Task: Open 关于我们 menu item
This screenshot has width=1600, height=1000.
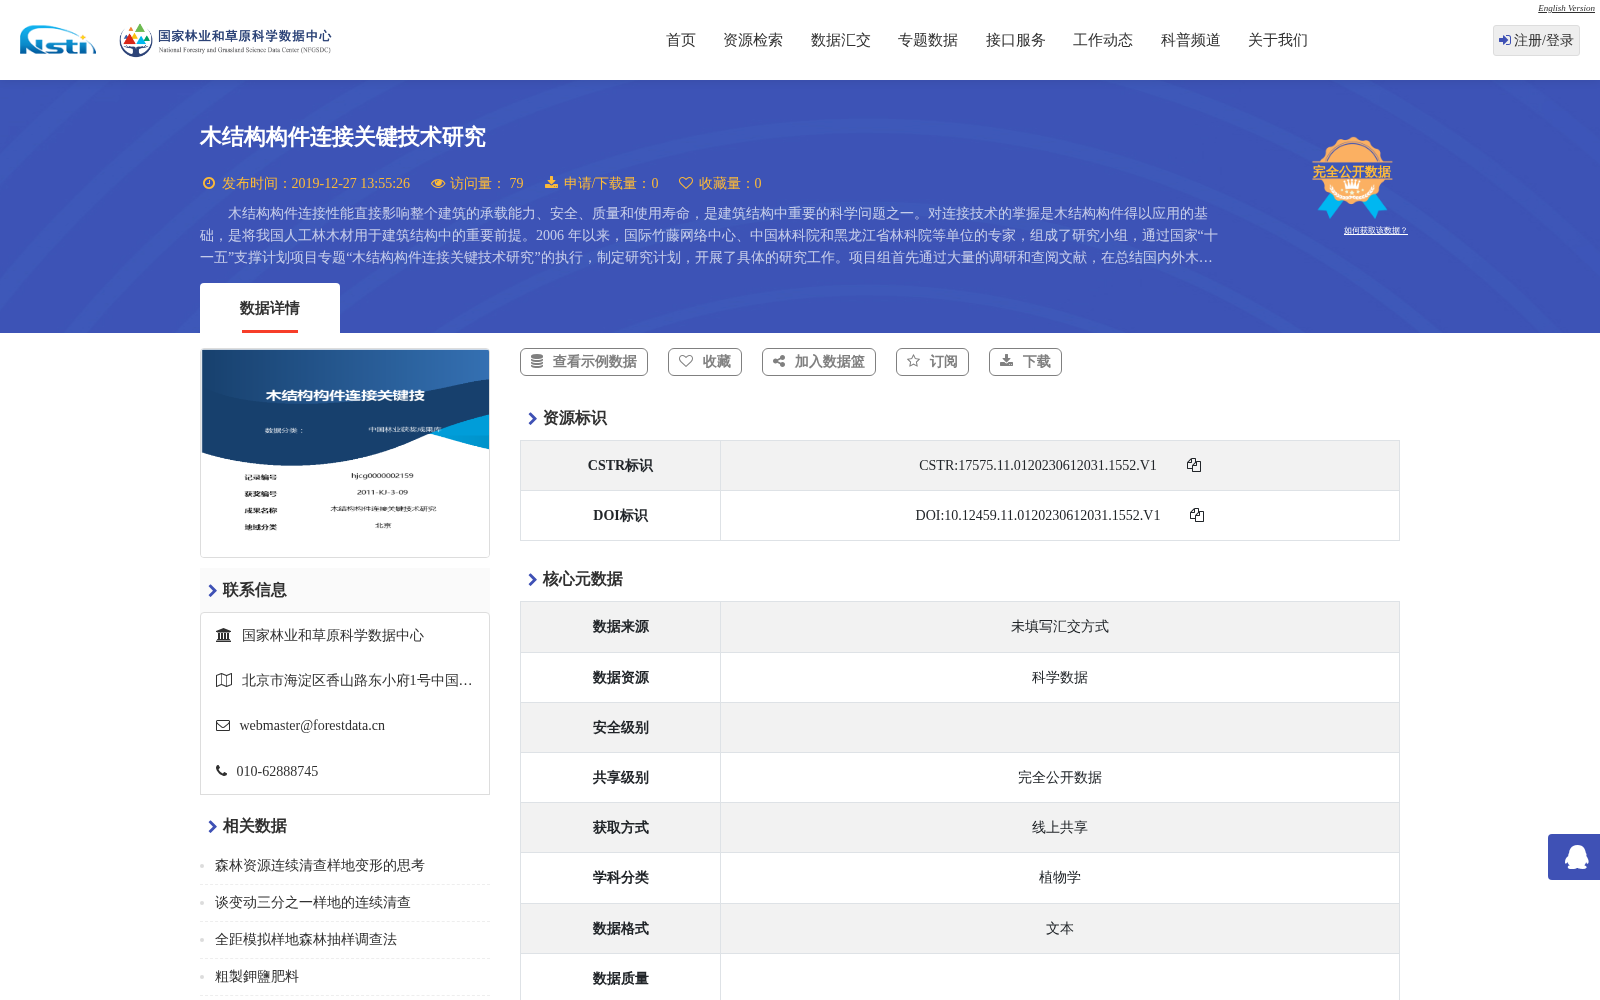Action: (x=1278, y=40)
